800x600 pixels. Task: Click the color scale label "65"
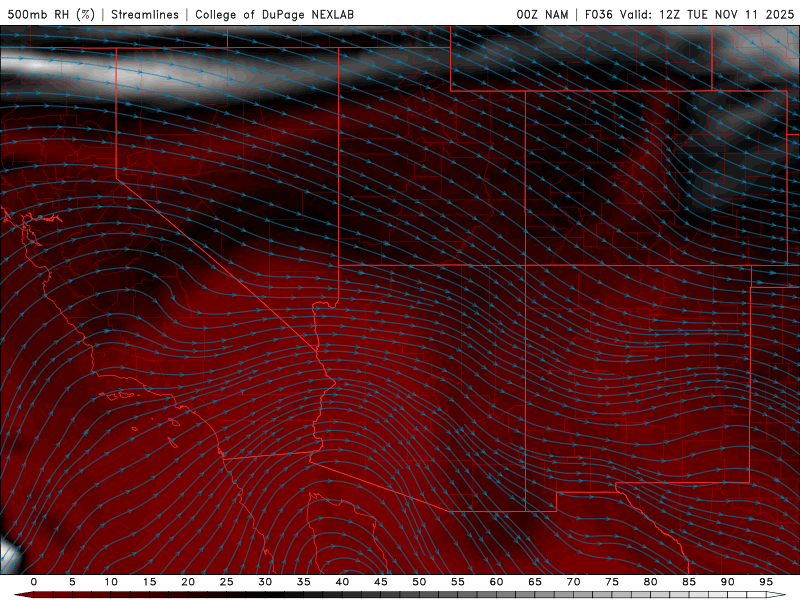click(x=535, y=582)
